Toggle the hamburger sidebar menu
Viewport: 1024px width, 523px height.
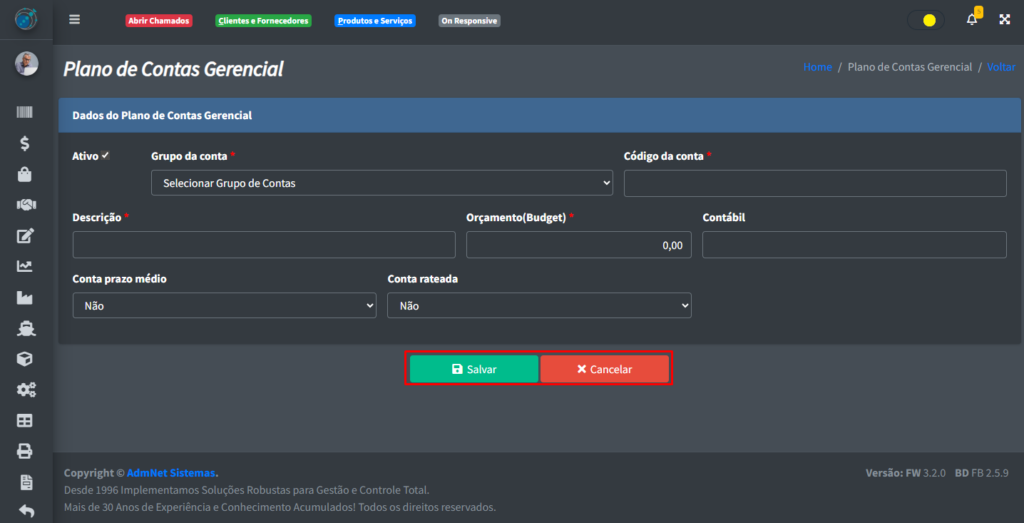pos(74,20)
